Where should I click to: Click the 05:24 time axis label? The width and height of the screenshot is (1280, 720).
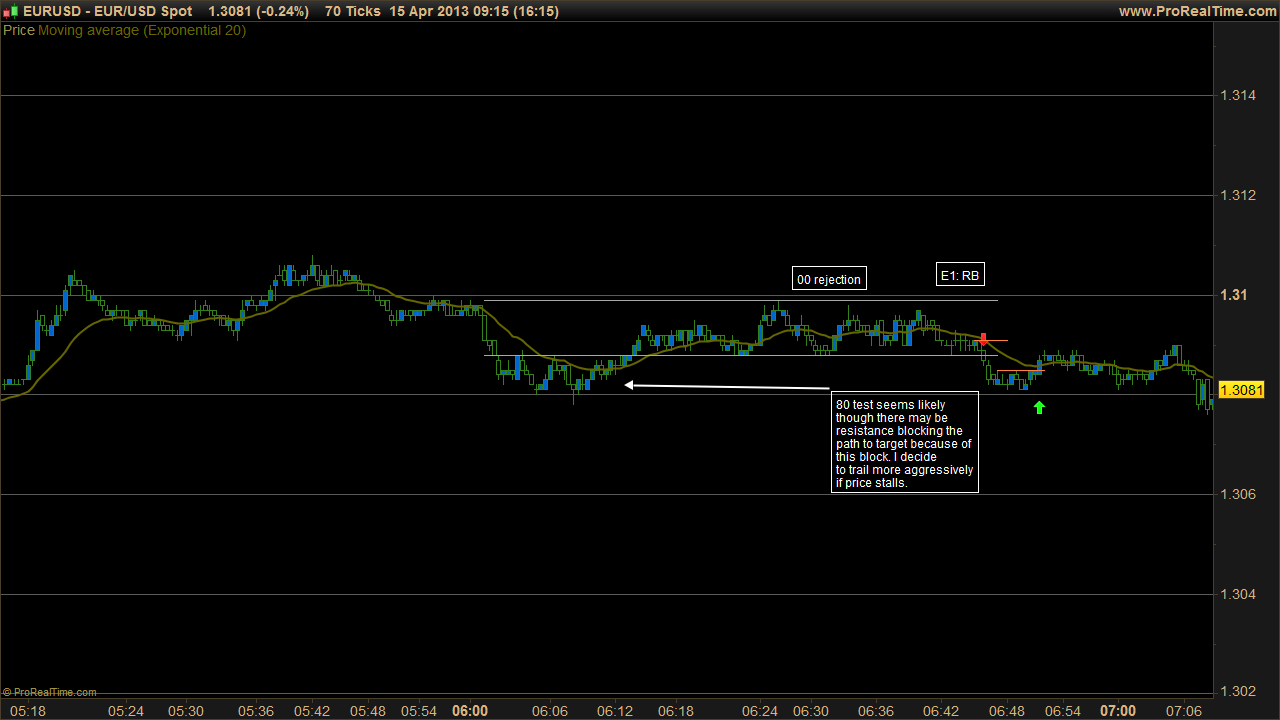click(x=126, y=711)
